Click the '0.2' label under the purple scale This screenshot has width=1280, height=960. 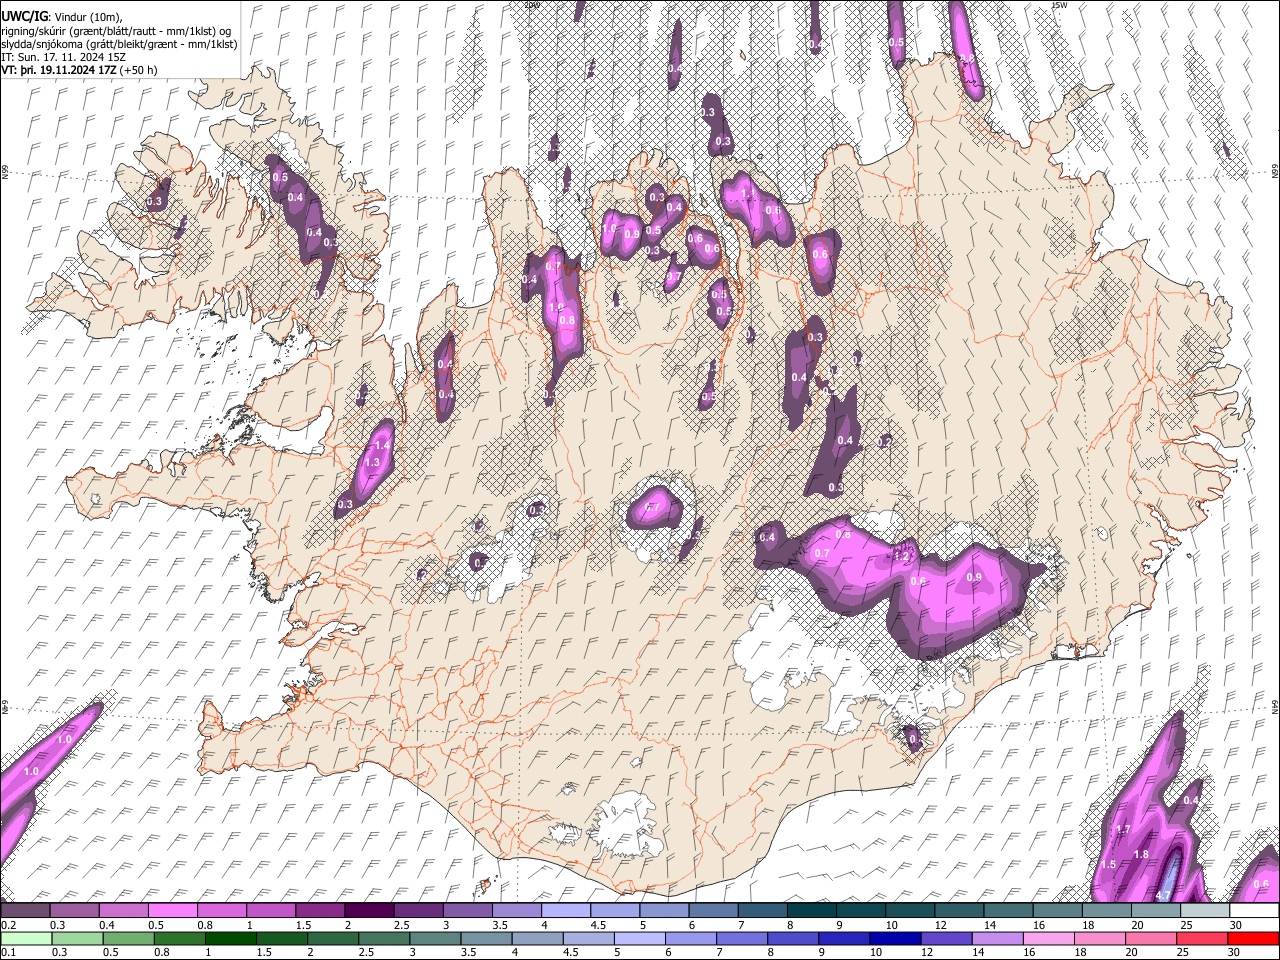click(x=7, y=925)
